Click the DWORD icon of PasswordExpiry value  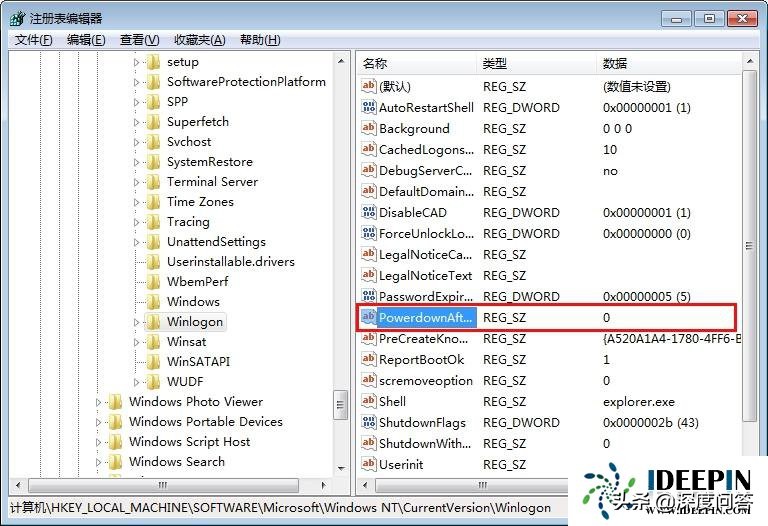click(368, 296)
